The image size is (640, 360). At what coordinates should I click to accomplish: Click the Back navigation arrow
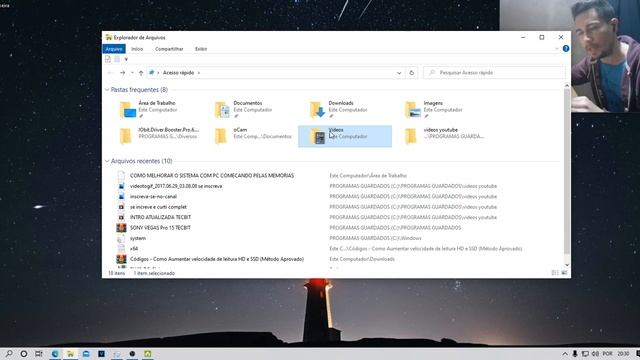(x=110, y=73)
